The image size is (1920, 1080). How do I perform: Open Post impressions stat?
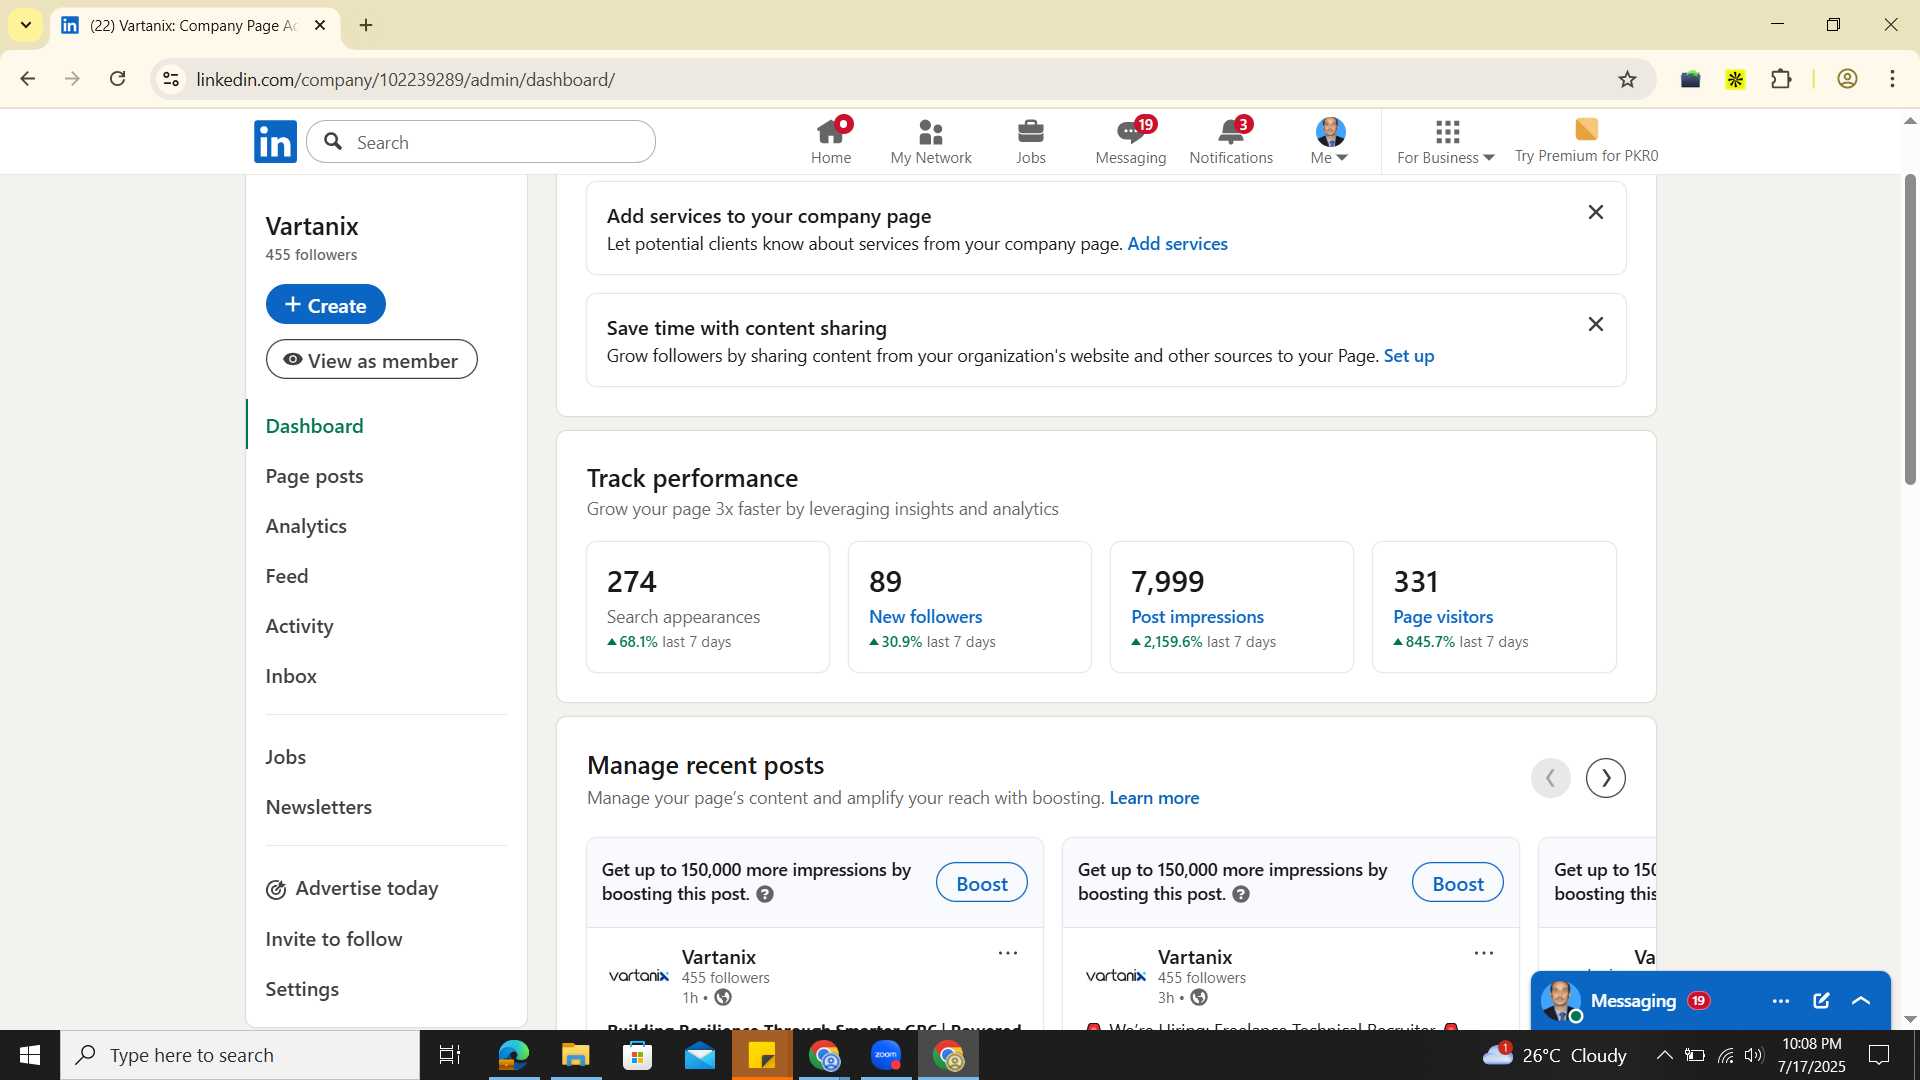click(x=1197, y=617)
